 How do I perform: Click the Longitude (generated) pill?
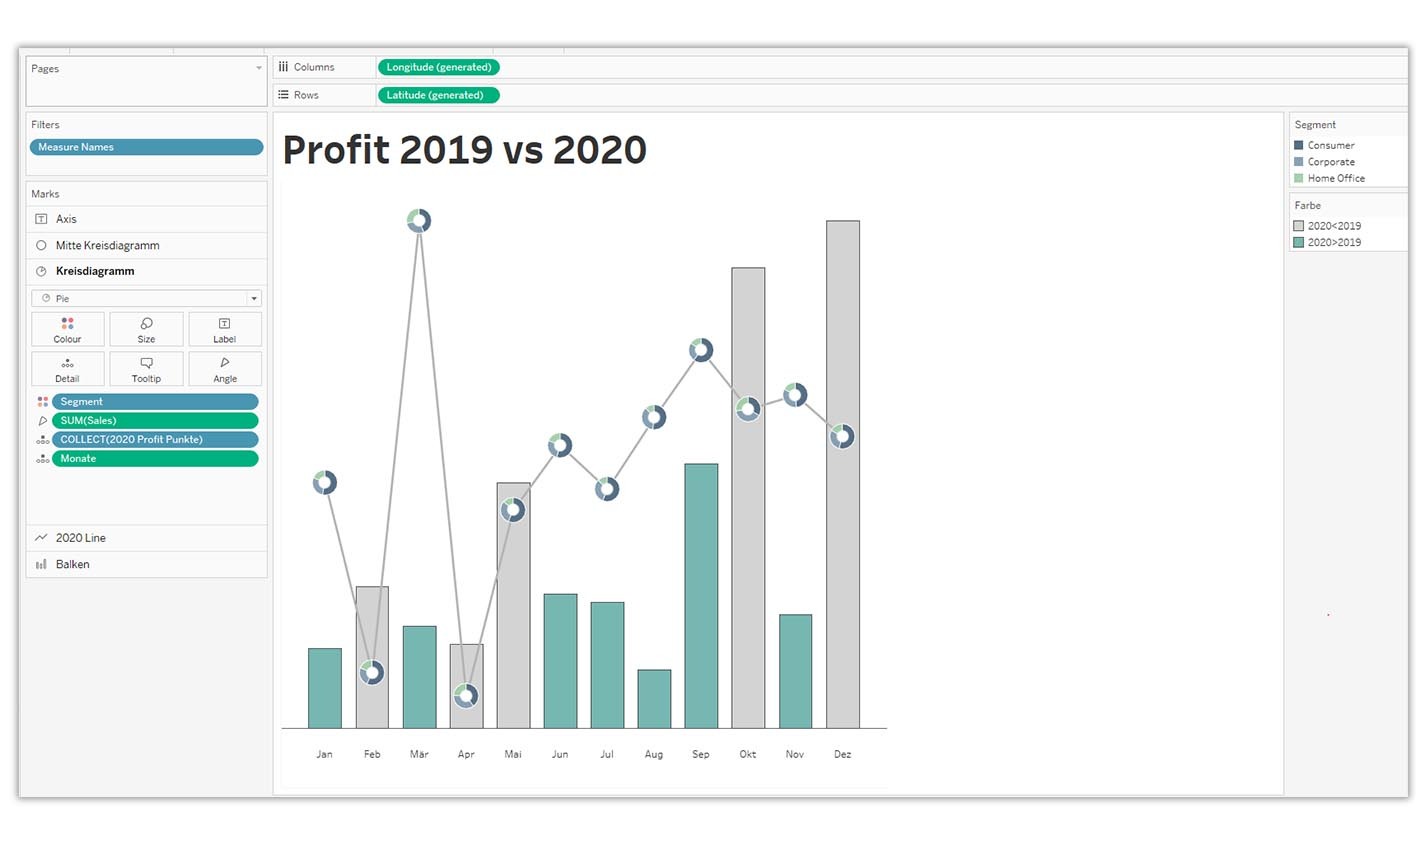coord(438,67)
